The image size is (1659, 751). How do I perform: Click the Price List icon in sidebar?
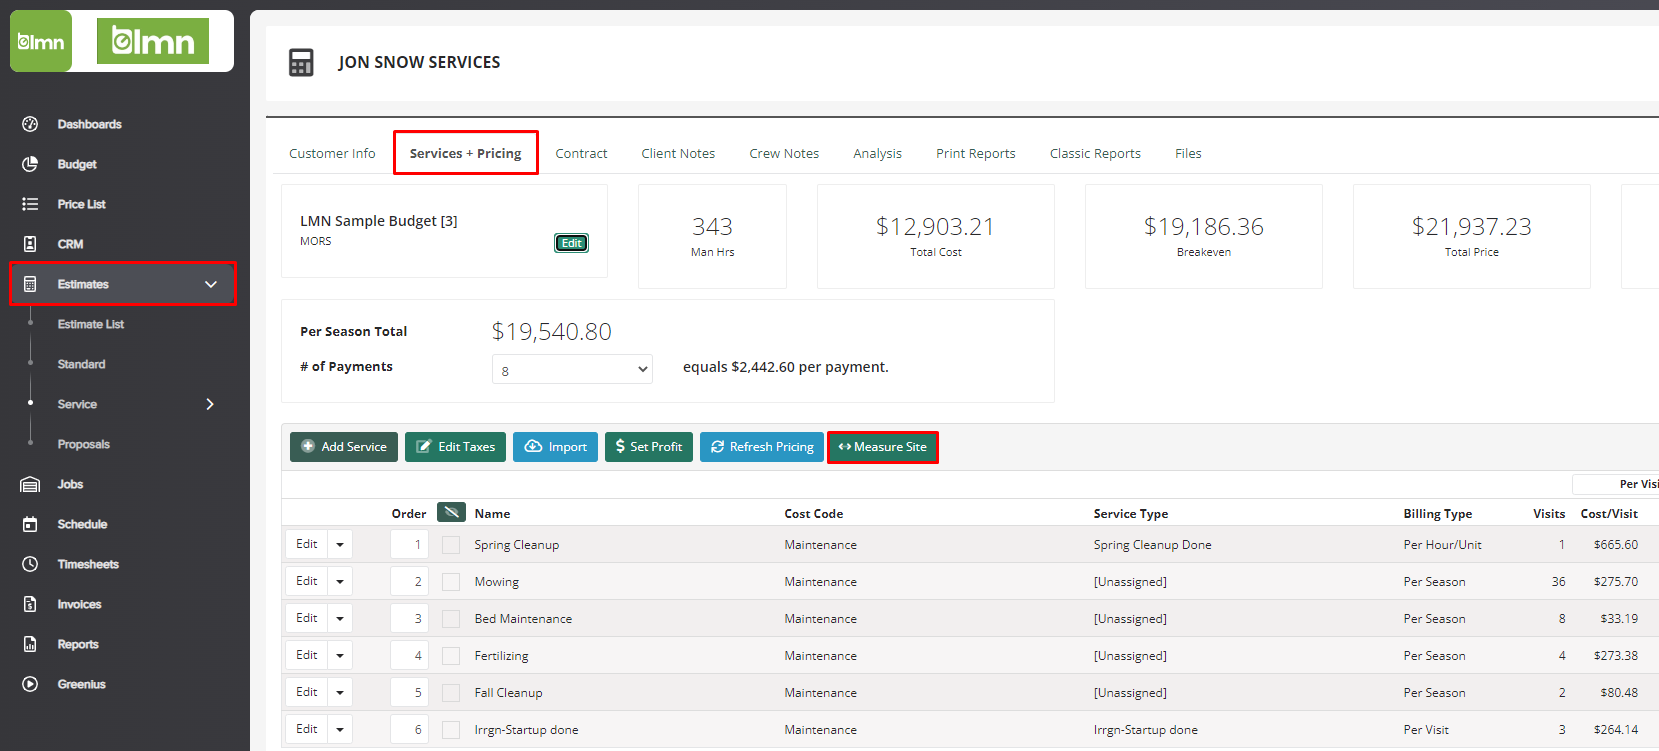30,204
